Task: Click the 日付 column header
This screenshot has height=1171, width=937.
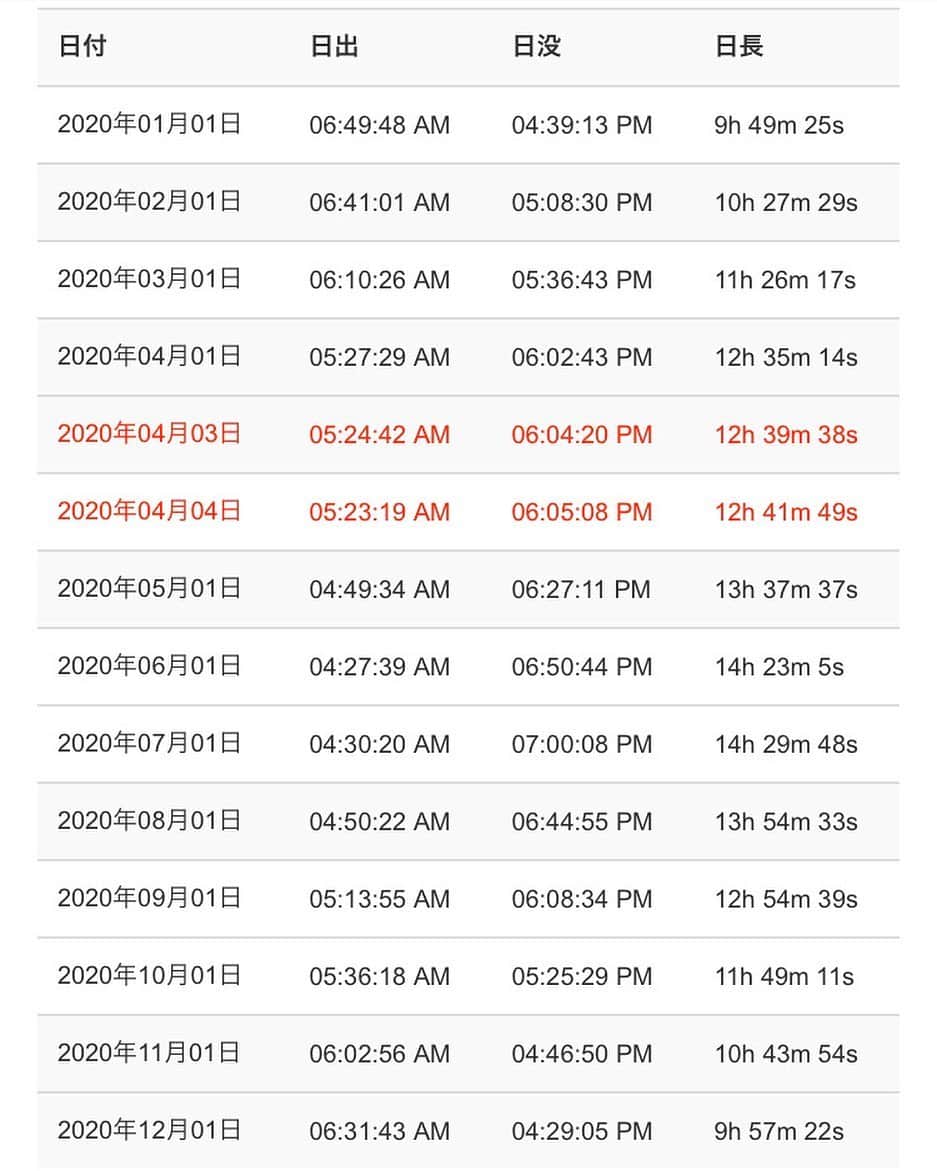Action: pyautogui.click(x=82, y=46)
